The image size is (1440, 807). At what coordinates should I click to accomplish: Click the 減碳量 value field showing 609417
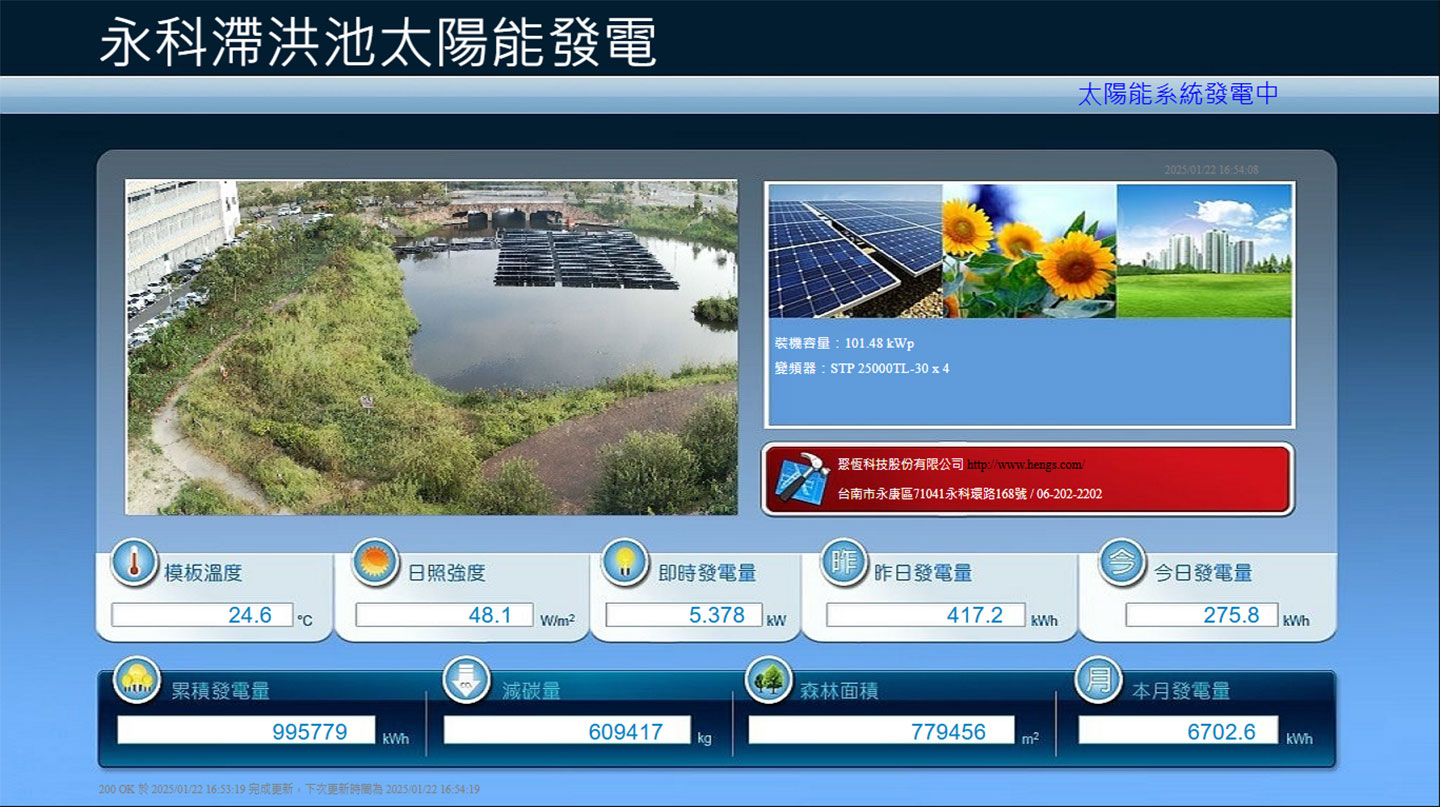point(567,731)
